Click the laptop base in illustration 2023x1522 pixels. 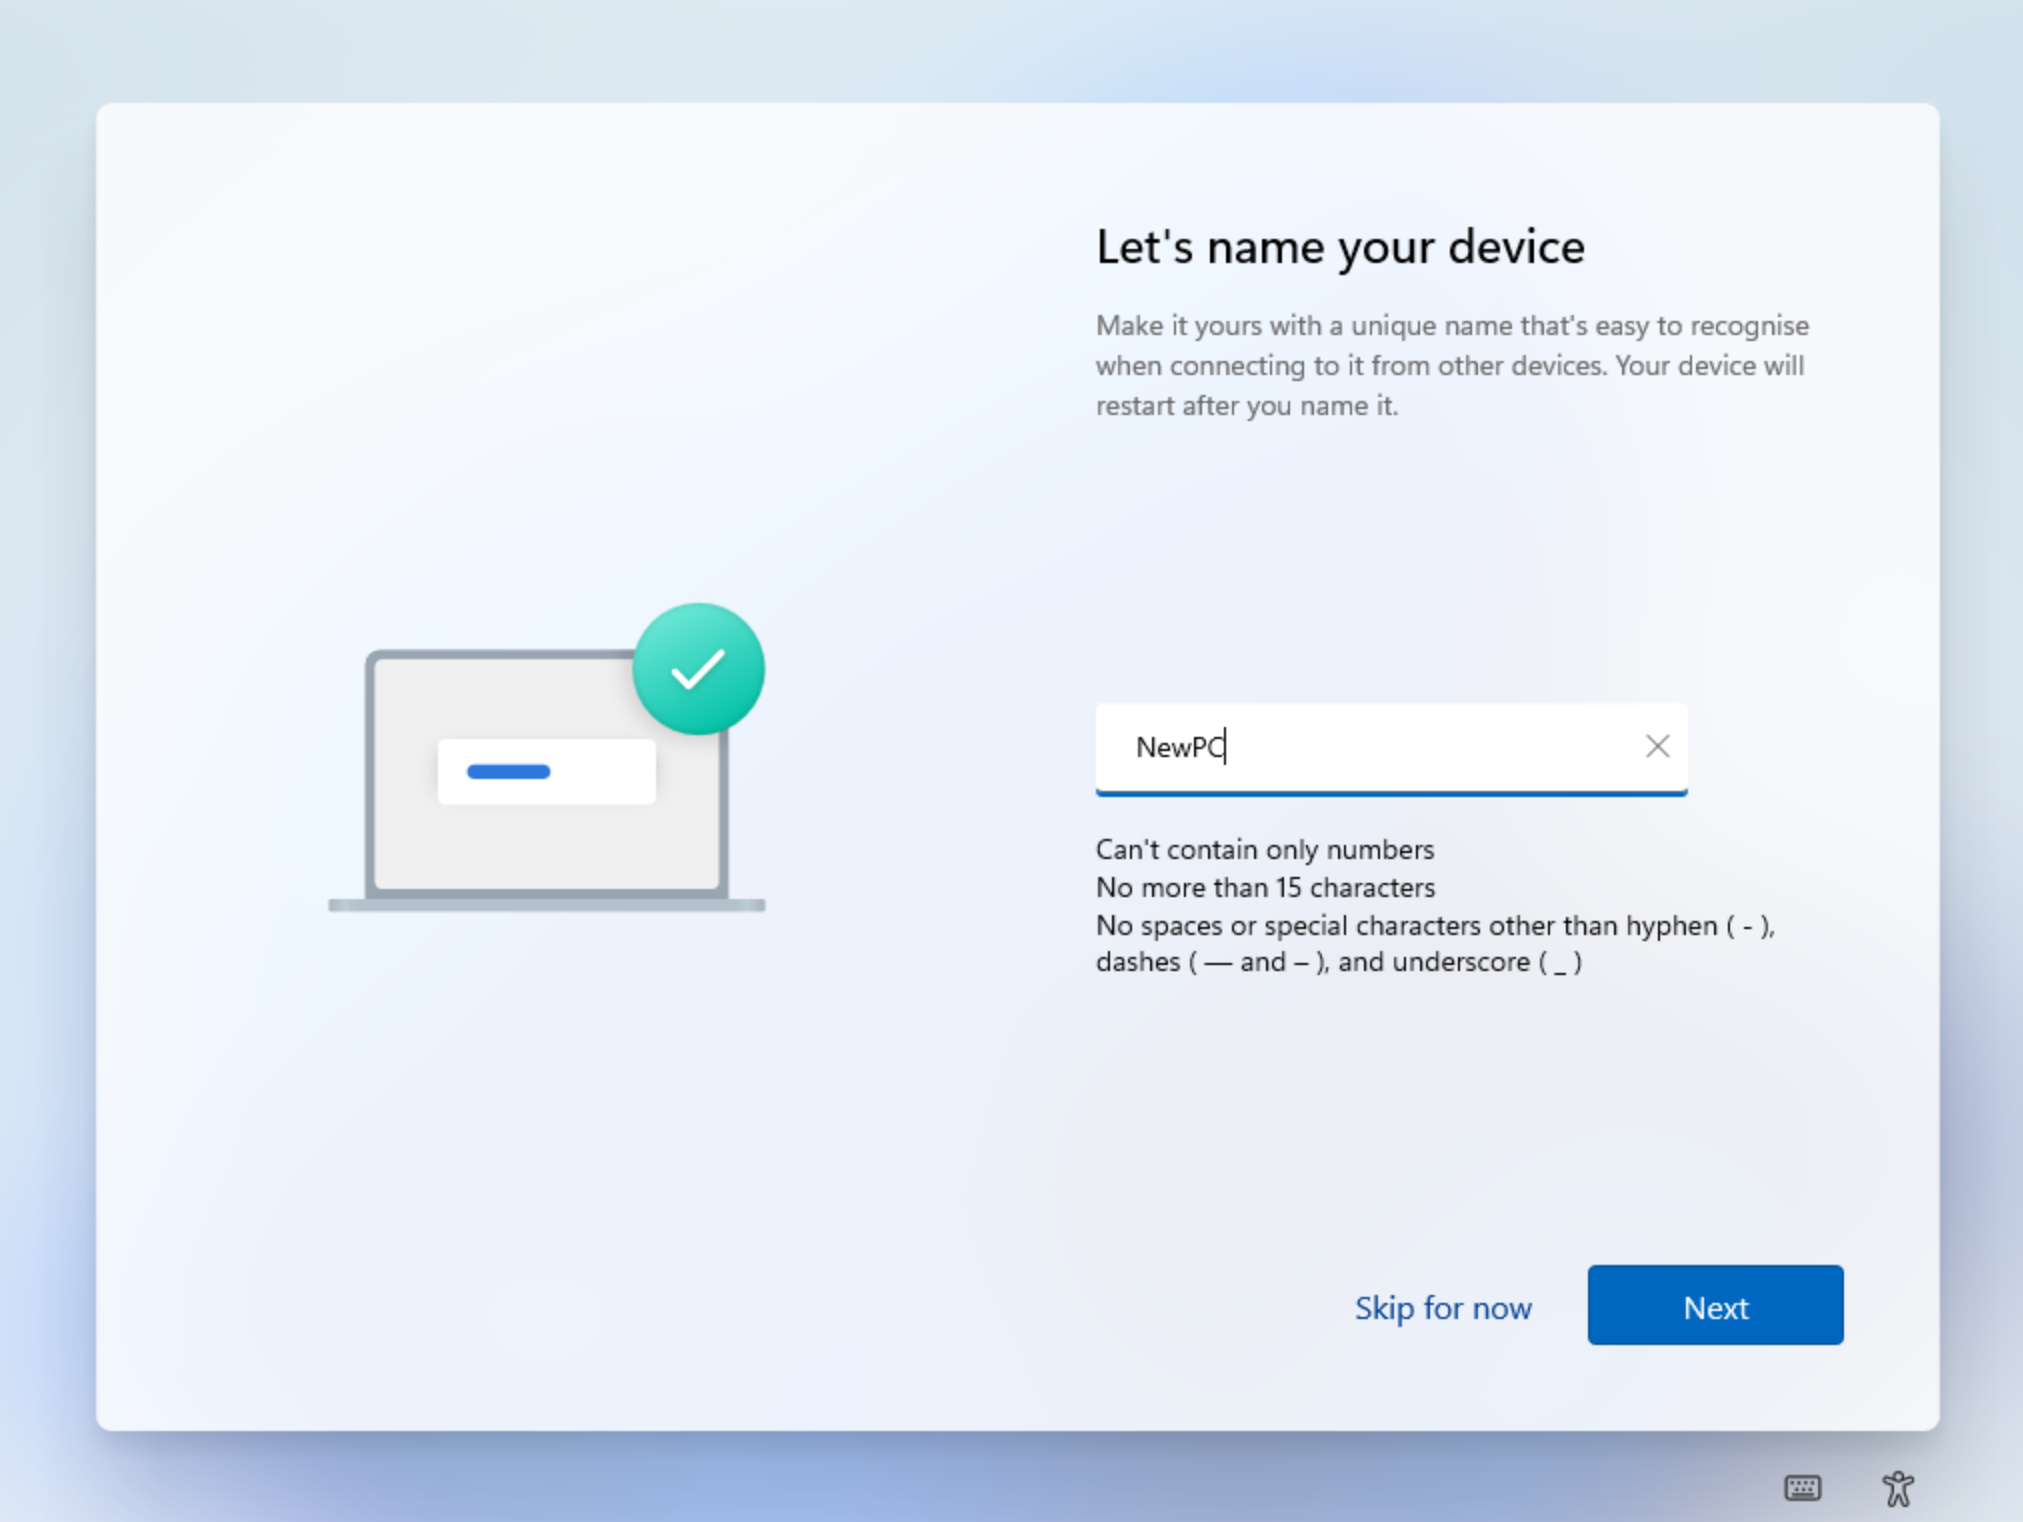click(x=546, y=905)
